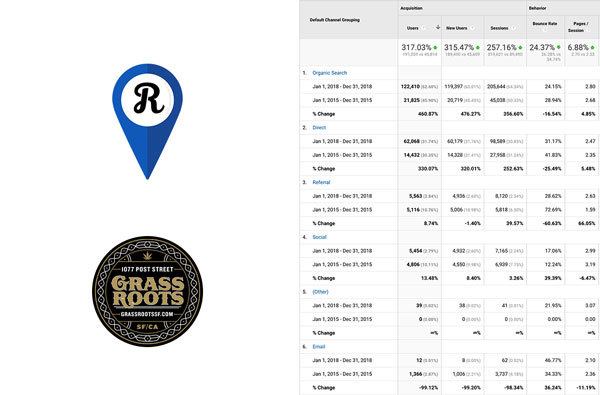Click the green dot next to 257.16%

[520, 48]
